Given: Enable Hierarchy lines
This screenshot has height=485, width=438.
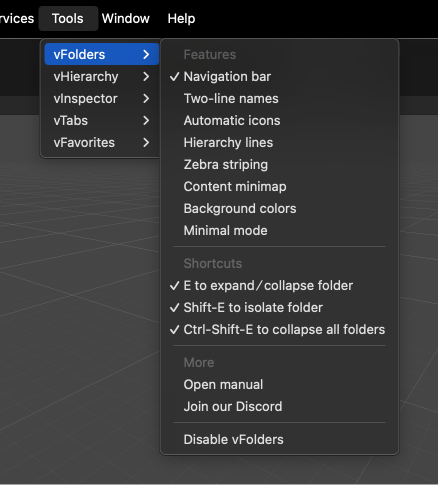Looking at the screenshot, I should (x=279, y=143).
